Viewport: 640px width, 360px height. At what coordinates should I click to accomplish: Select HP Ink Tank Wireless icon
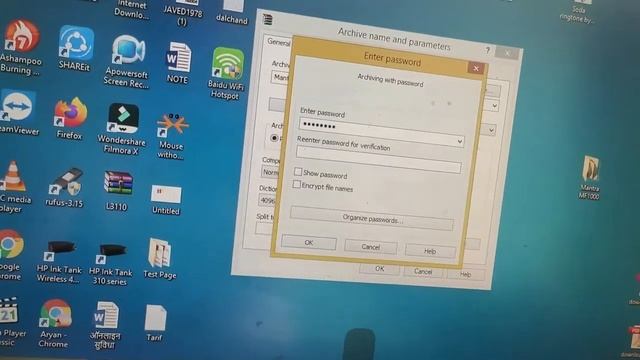coord(59,261)
